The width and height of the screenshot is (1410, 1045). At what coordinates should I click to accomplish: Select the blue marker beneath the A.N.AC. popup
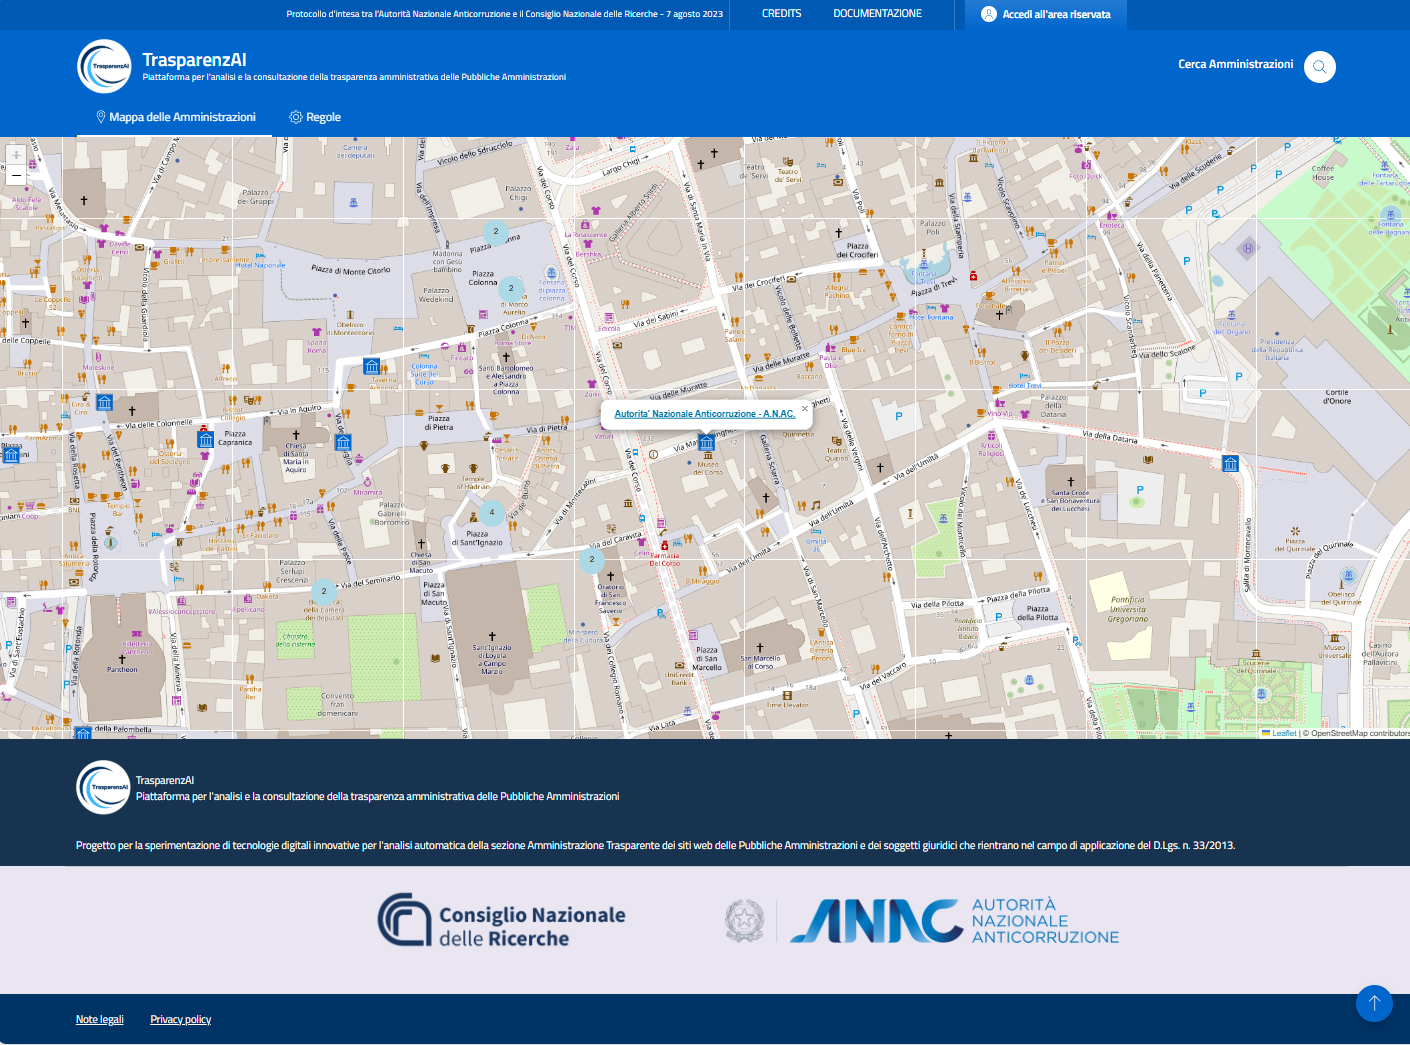coord(706,443)
